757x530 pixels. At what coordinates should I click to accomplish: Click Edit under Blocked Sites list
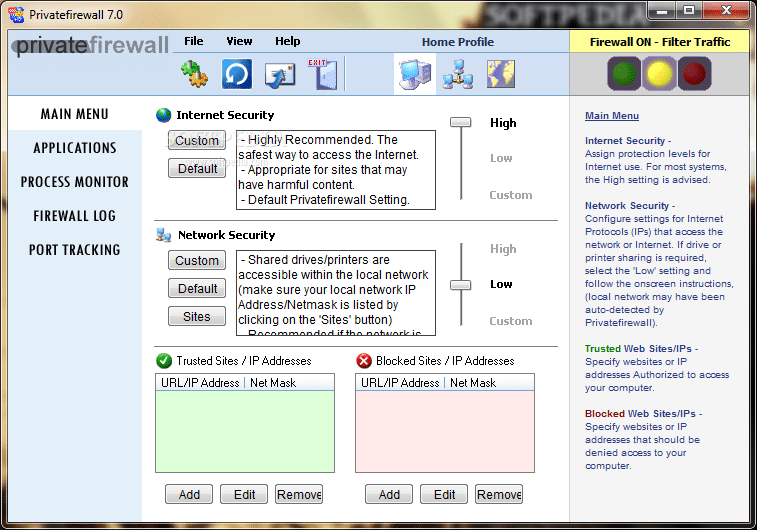(x=444, y=494)
